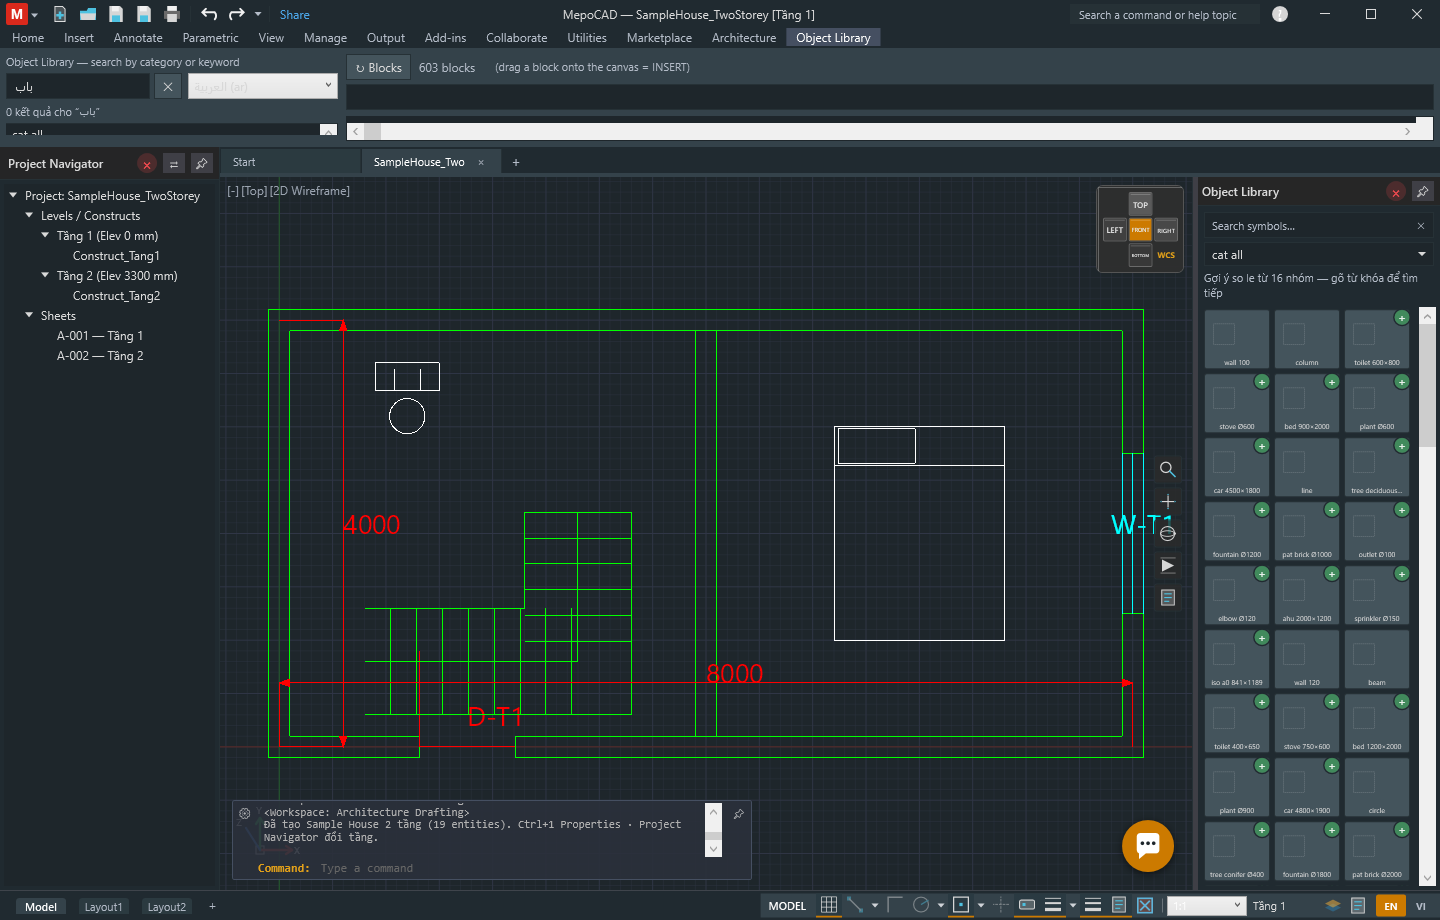1440x920 pixels.
Task: Open a file with the folder icon
Action: [88, 14]
